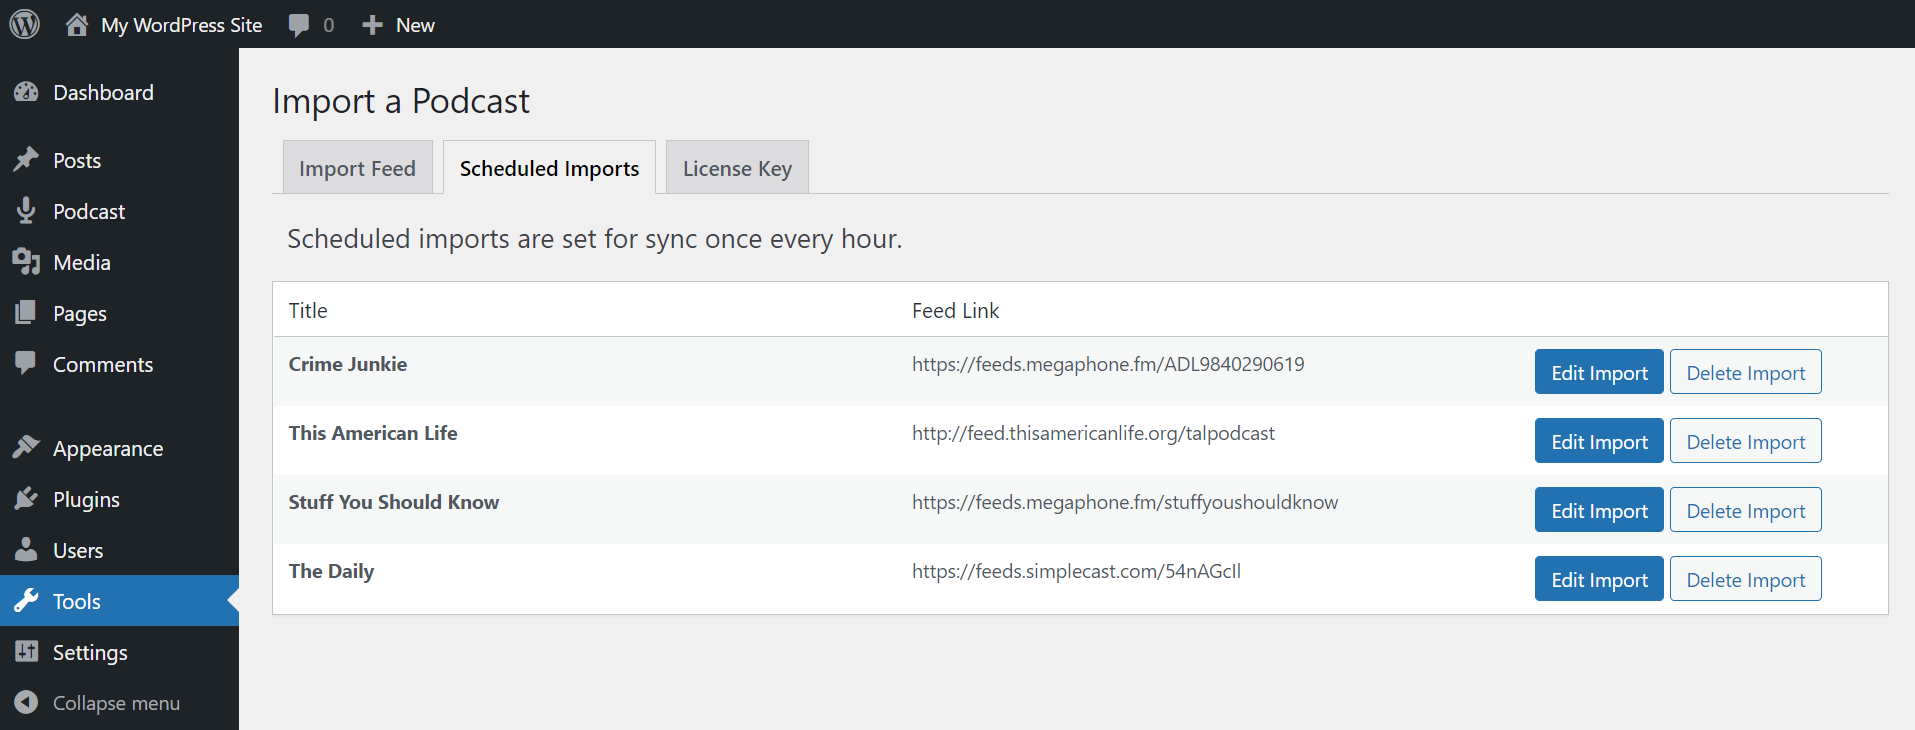Image resolution: width=1915 pixels, height=730 pixels.
Task: Open the New content menu
Action: pos(415,25)
